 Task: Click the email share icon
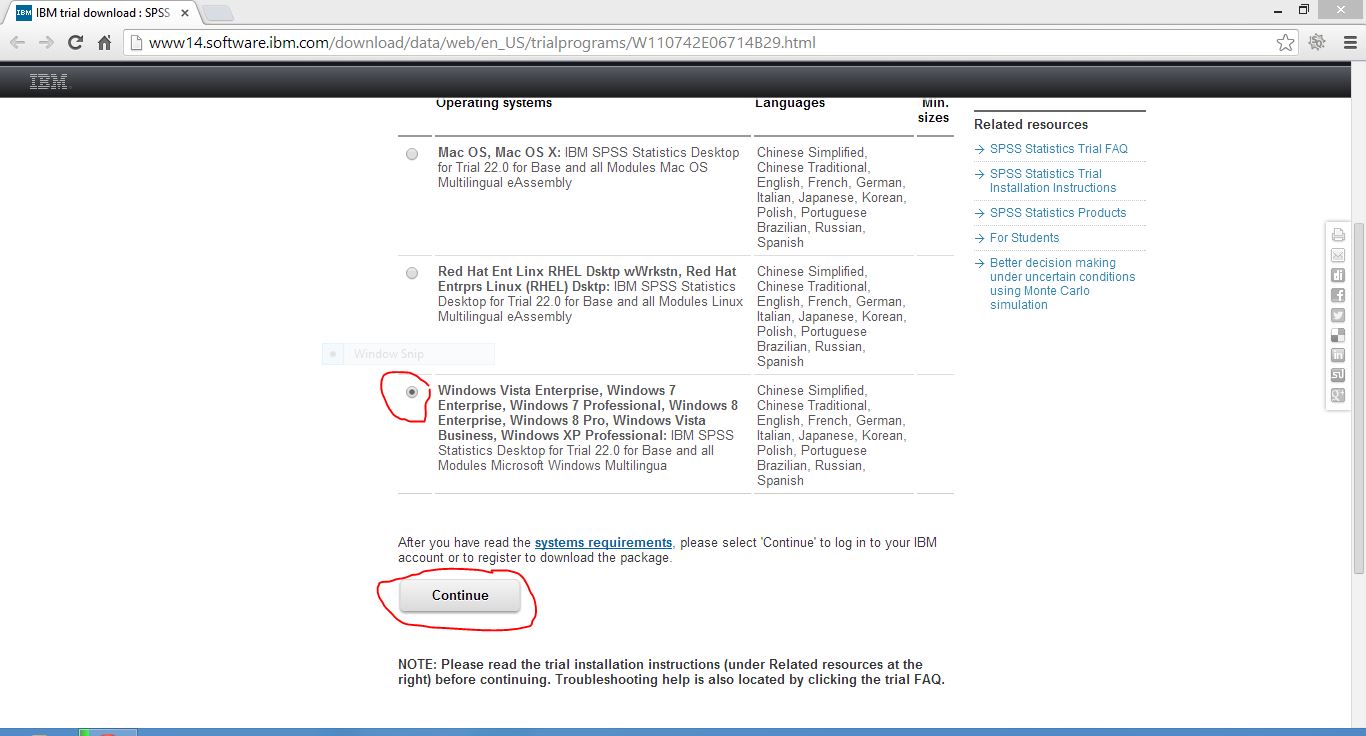[1338, 255]
